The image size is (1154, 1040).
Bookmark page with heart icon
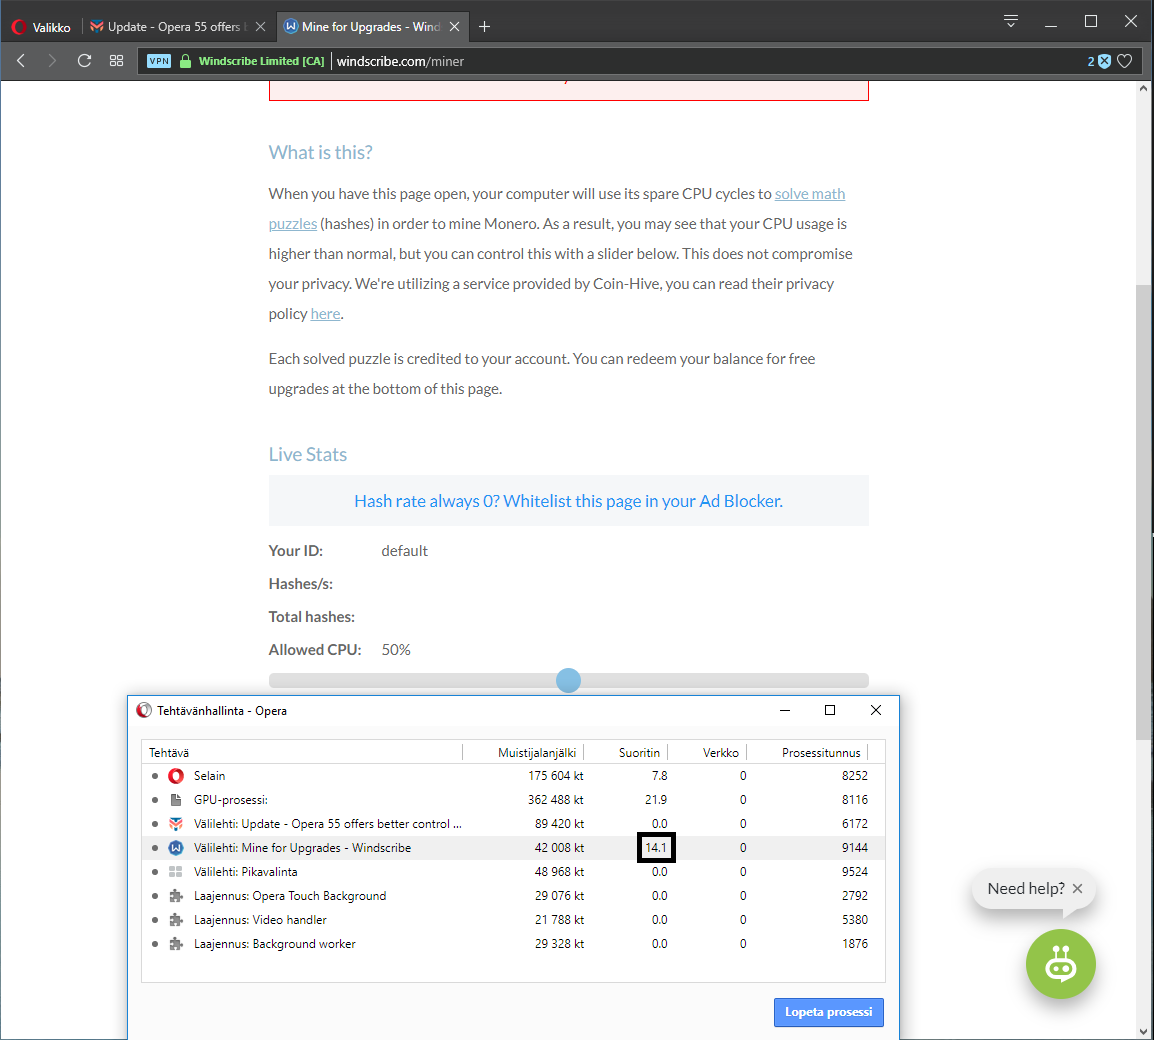(1125, 61)
